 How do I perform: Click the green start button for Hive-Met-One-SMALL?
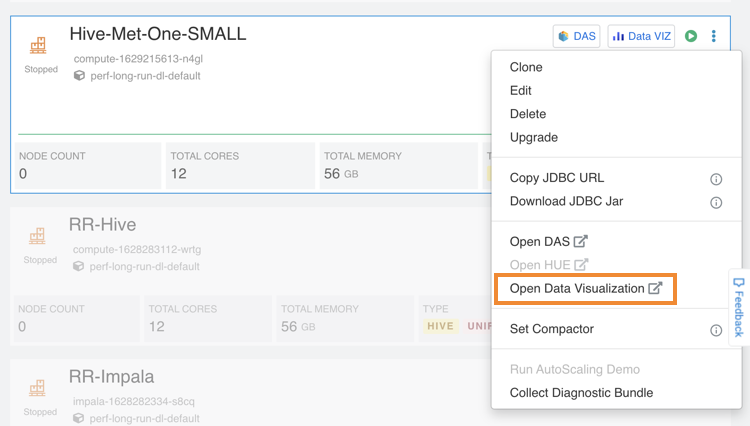(x=691, y=37)
